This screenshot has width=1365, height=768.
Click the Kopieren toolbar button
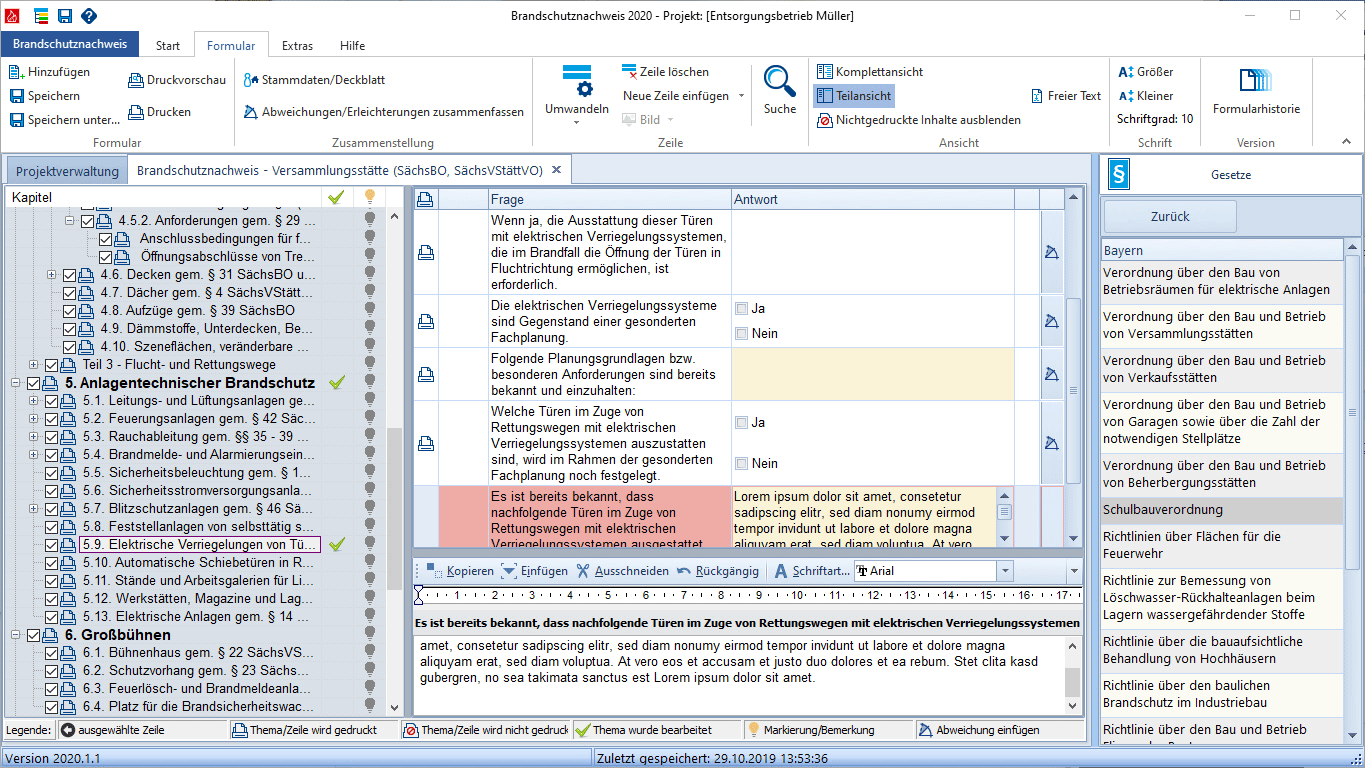pyautogui.click(x=461, y=571)
